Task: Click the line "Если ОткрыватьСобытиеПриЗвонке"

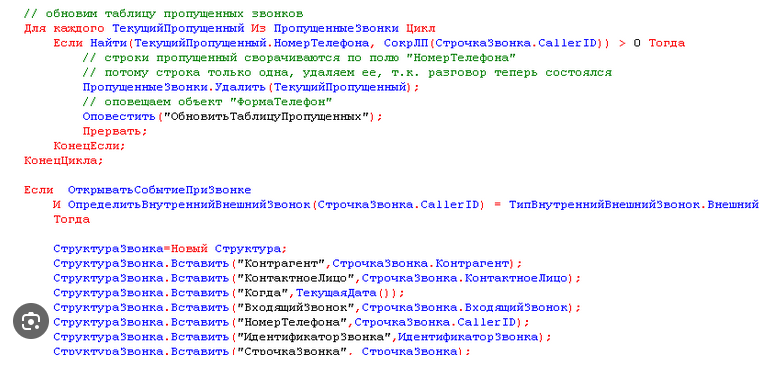Action: click(x=137, y=190)
